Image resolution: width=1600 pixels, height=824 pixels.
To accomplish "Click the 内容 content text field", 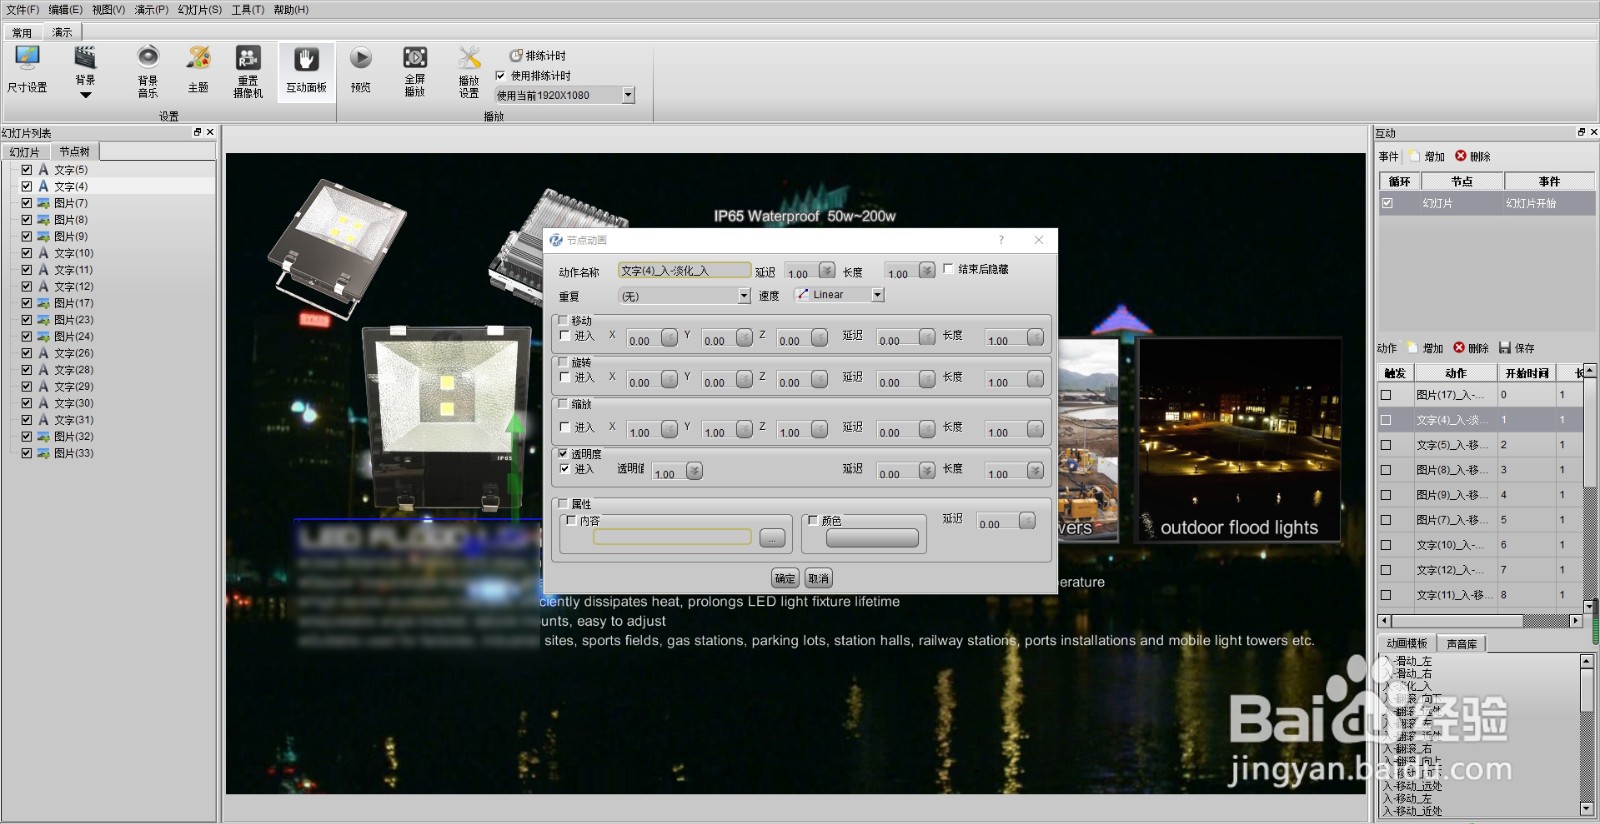I will 672,537.
